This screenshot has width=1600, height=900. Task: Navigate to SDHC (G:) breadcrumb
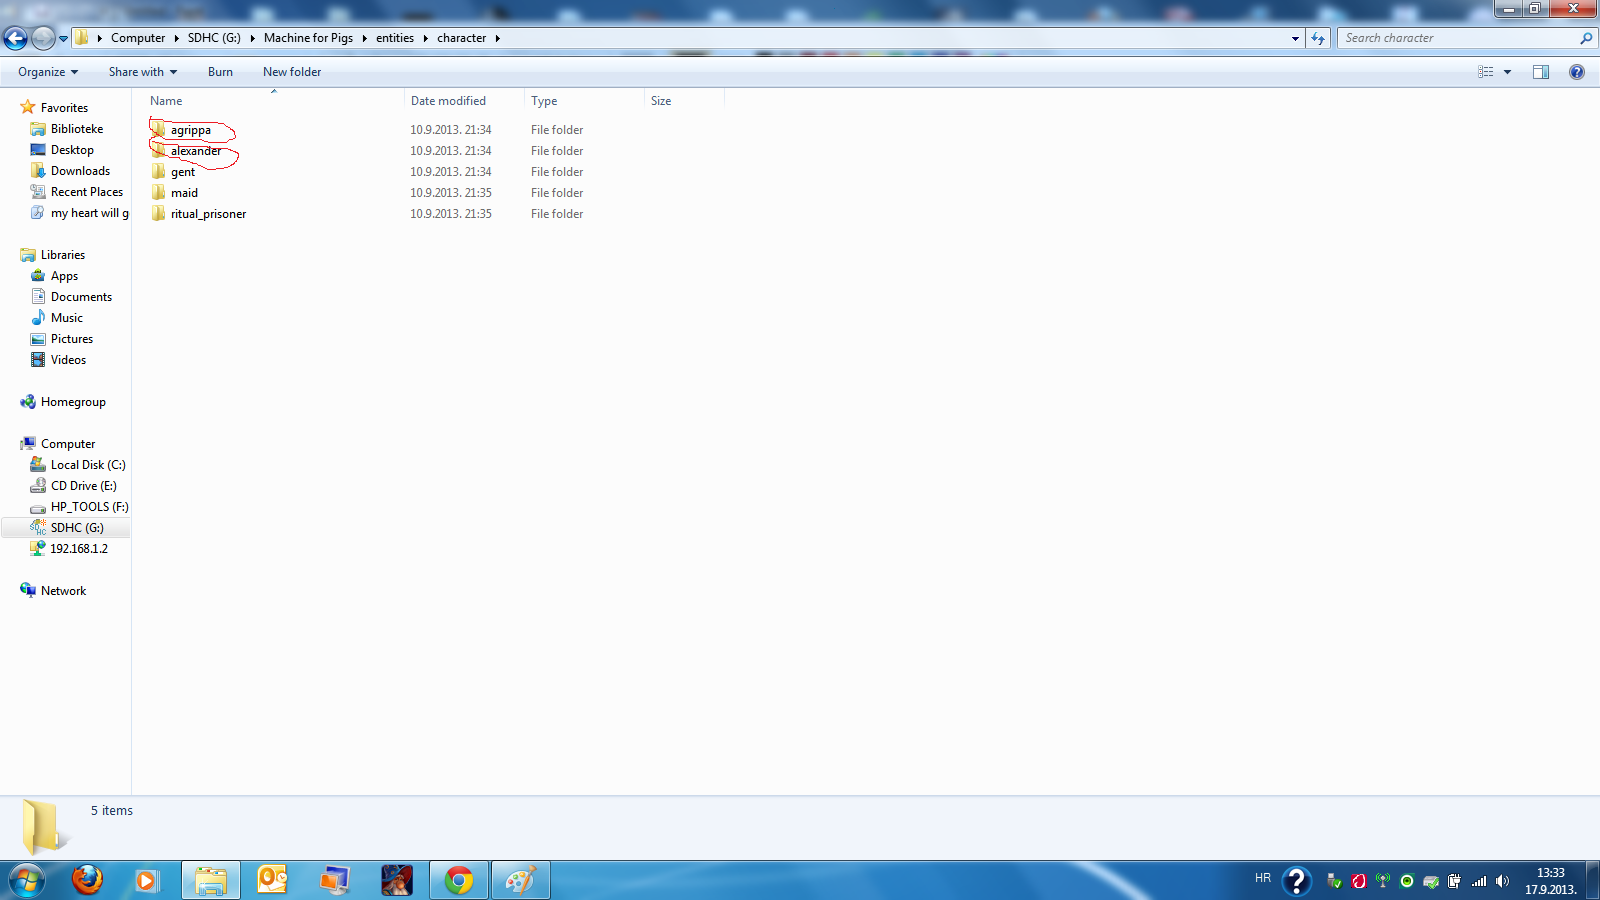[x=214, y=38]
